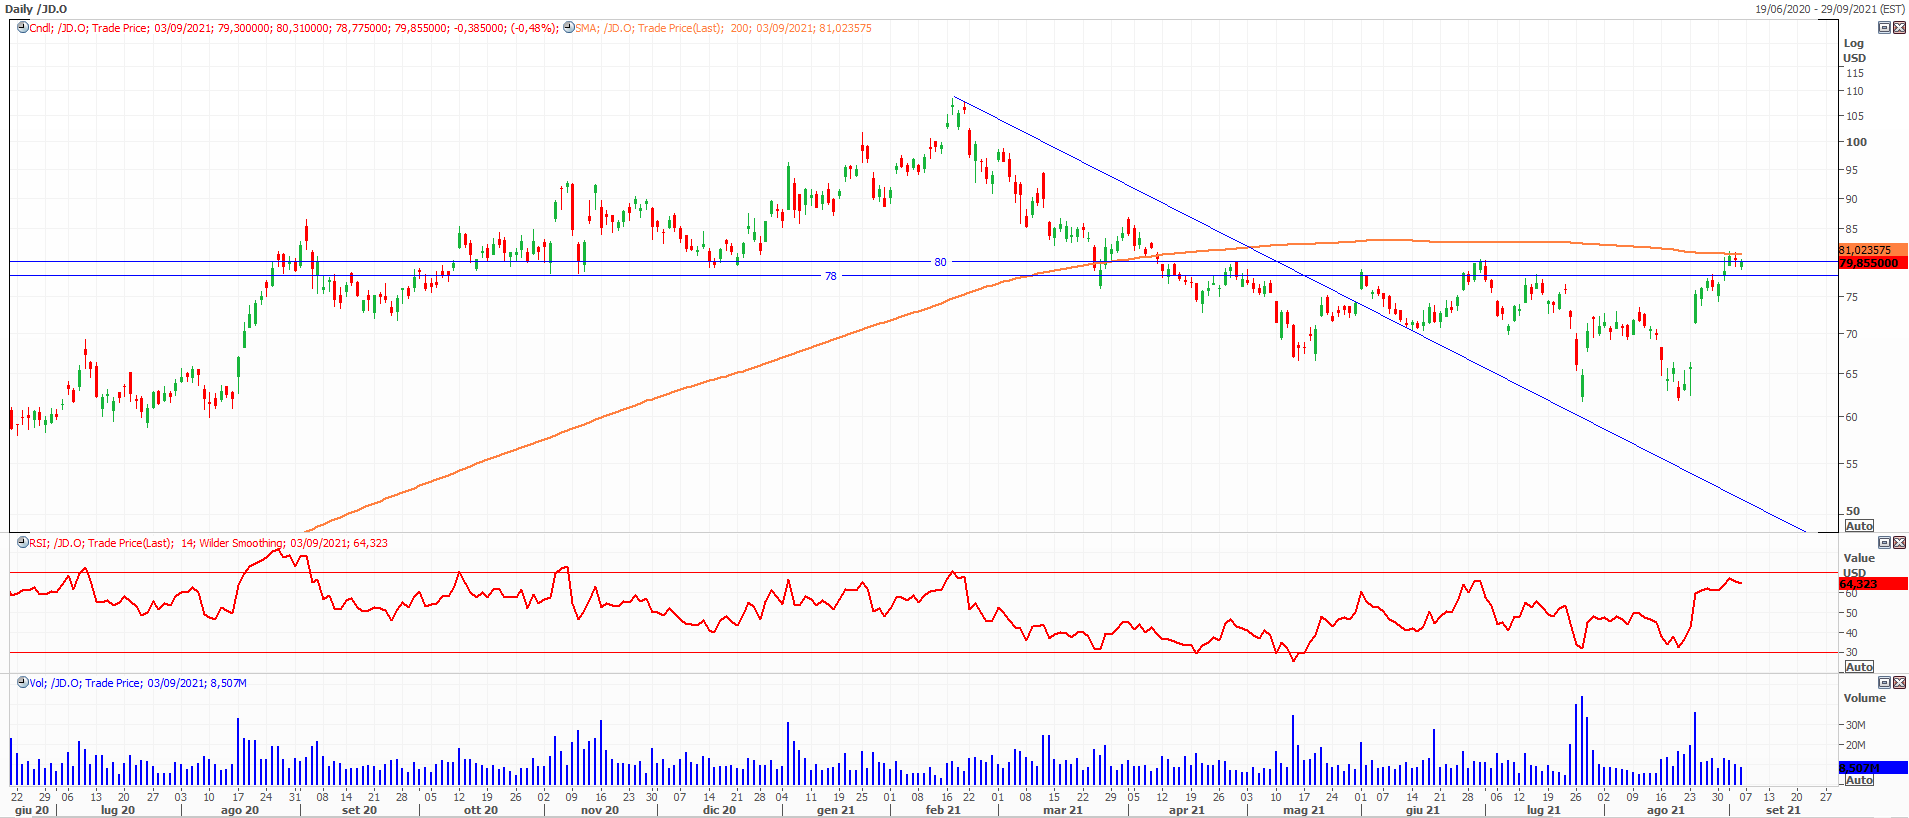Image resolution: width=1909 pixels, height=818 pixels.
Task: Click the clock icon beside the Cndl legend
Action: [22, 28]
